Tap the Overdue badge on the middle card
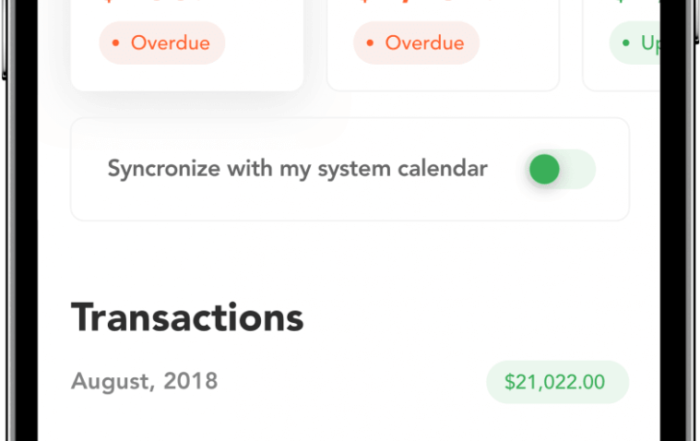This screenshot has width=700, height=441. 416,43
